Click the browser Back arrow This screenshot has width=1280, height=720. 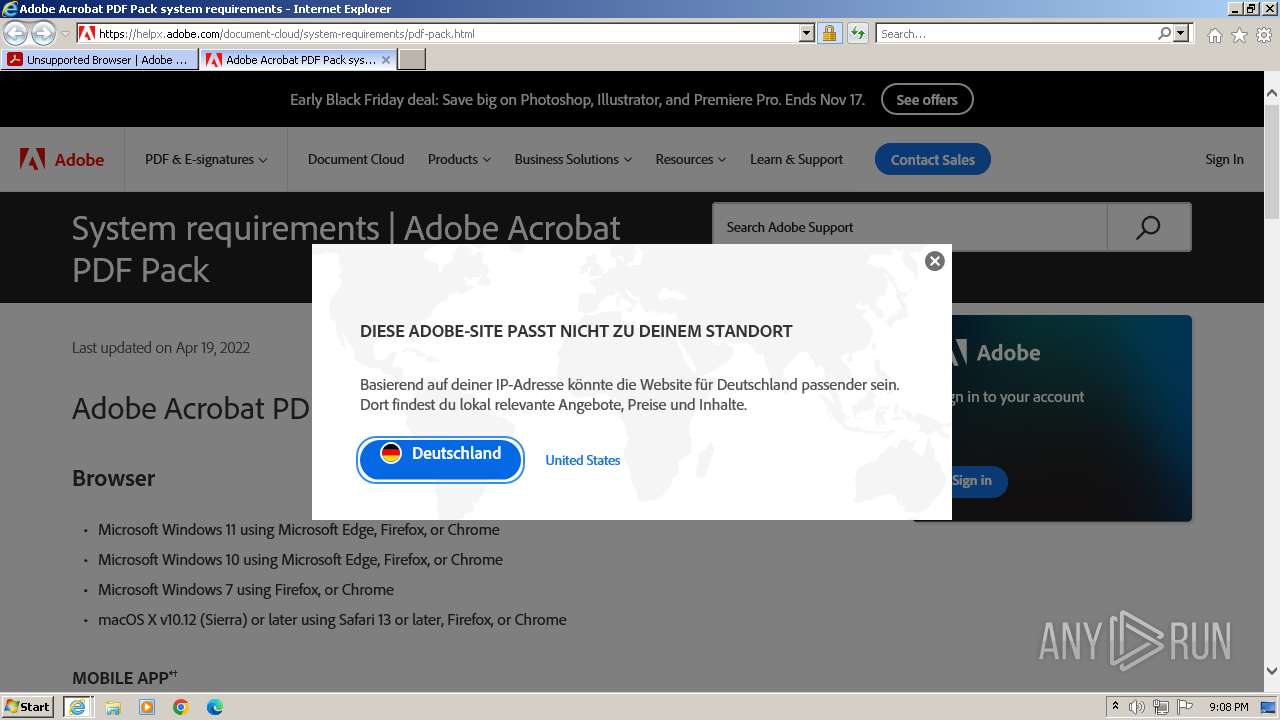click(16, 33)
